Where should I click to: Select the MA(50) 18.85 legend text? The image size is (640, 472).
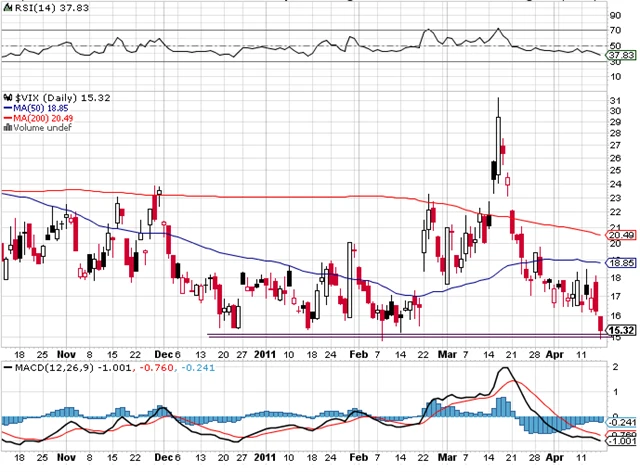tap(41, 108)
